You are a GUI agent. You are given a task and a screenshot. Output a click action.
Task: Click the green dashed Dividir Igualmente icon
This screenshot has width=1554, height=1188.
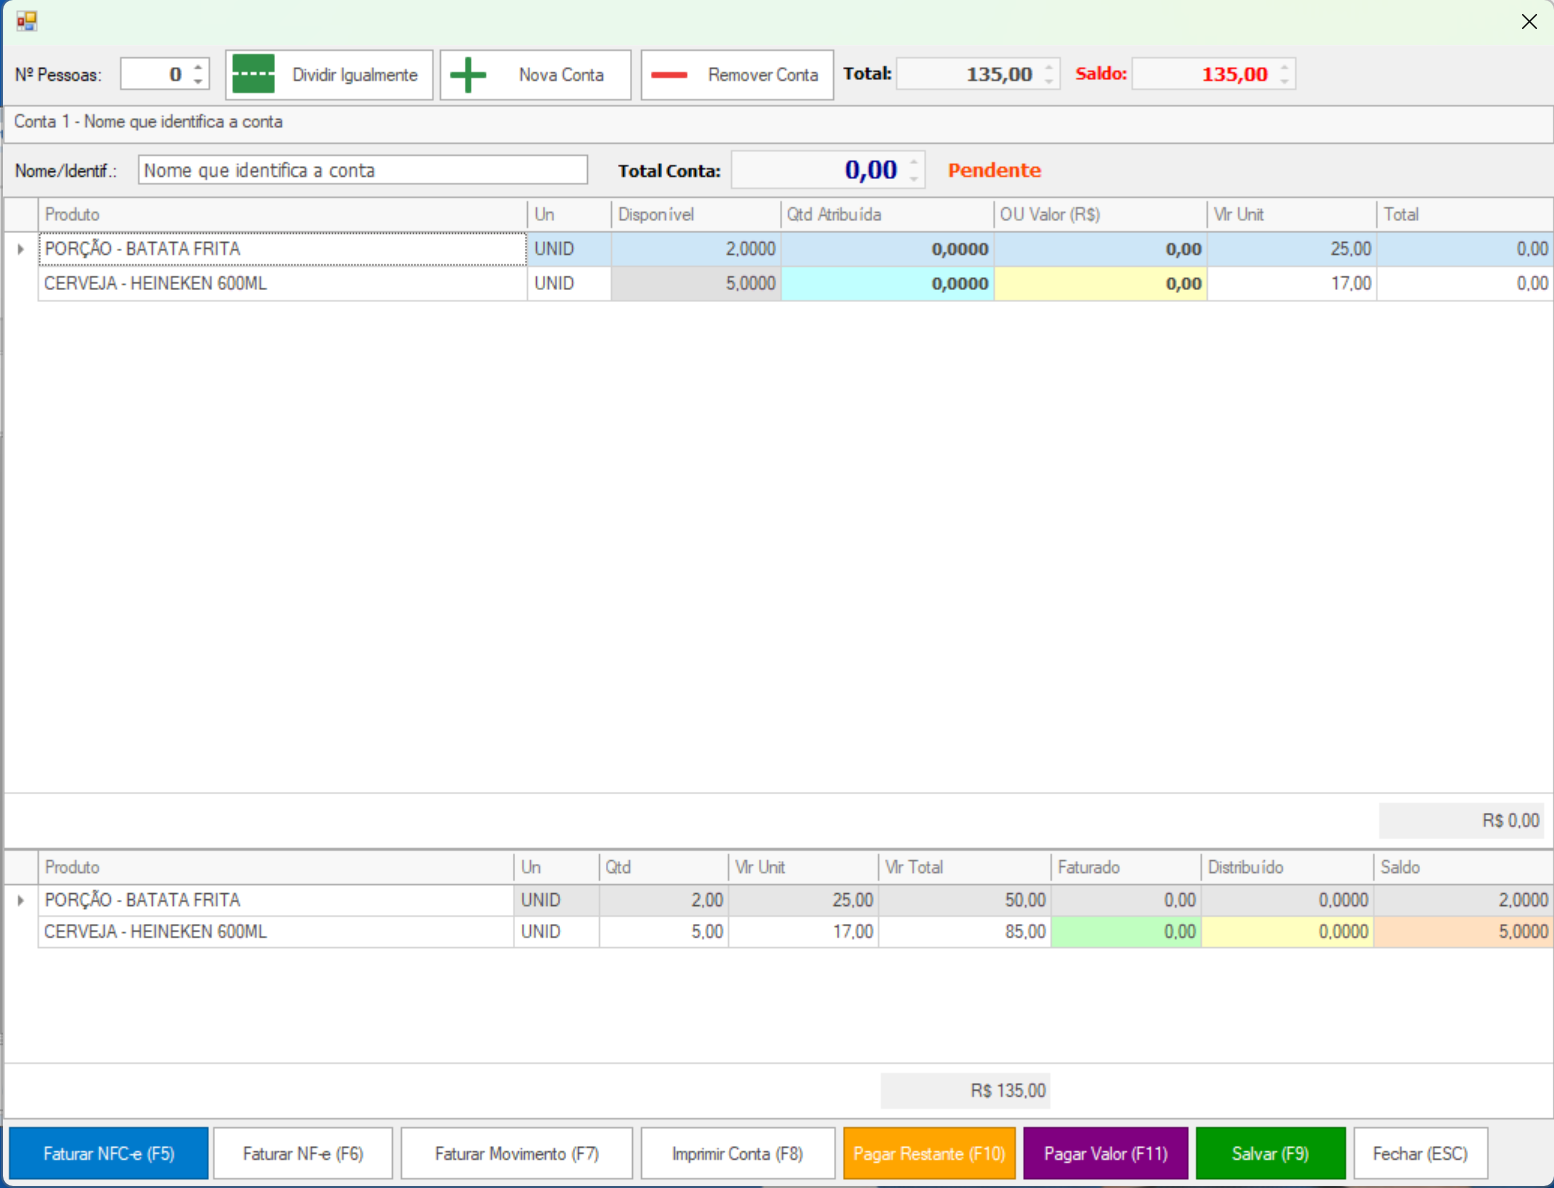click(253, 75)
